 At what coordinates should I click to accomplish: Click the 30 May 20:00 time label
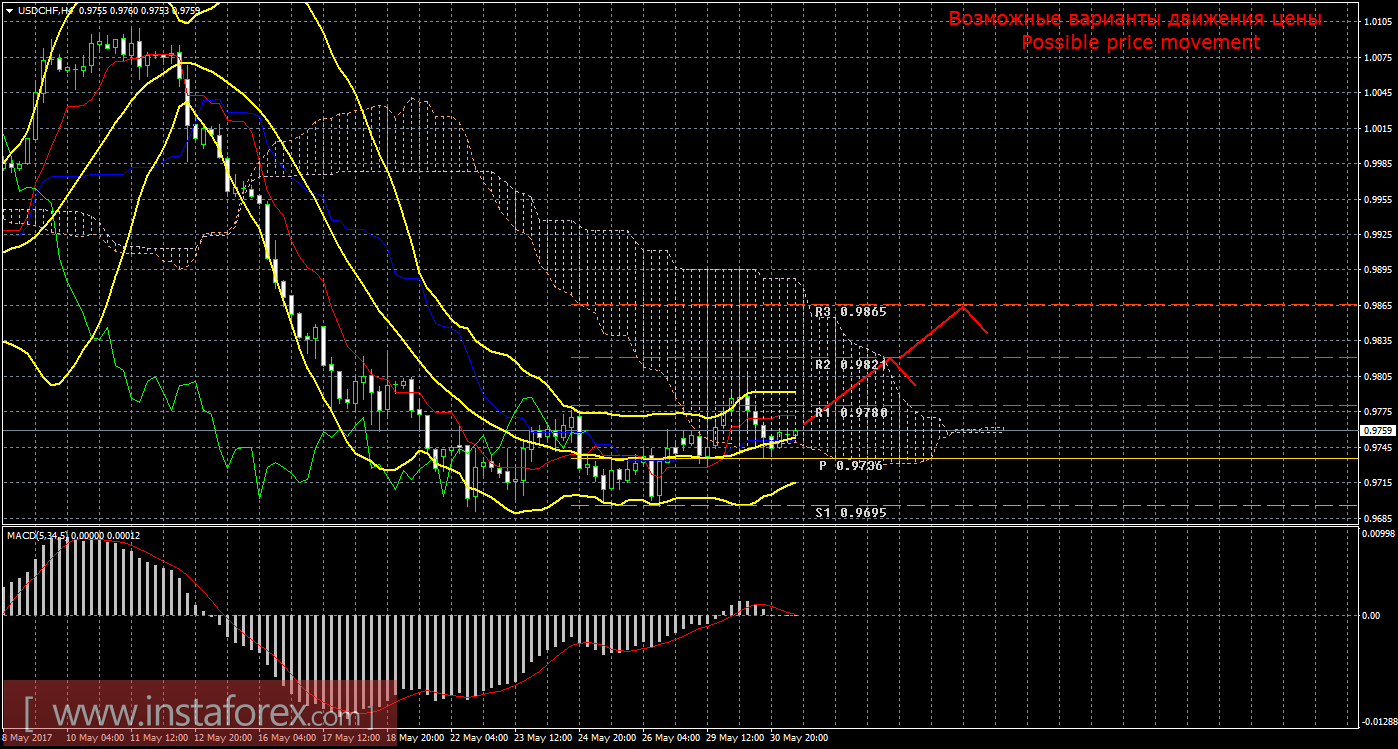pos(799,739)
